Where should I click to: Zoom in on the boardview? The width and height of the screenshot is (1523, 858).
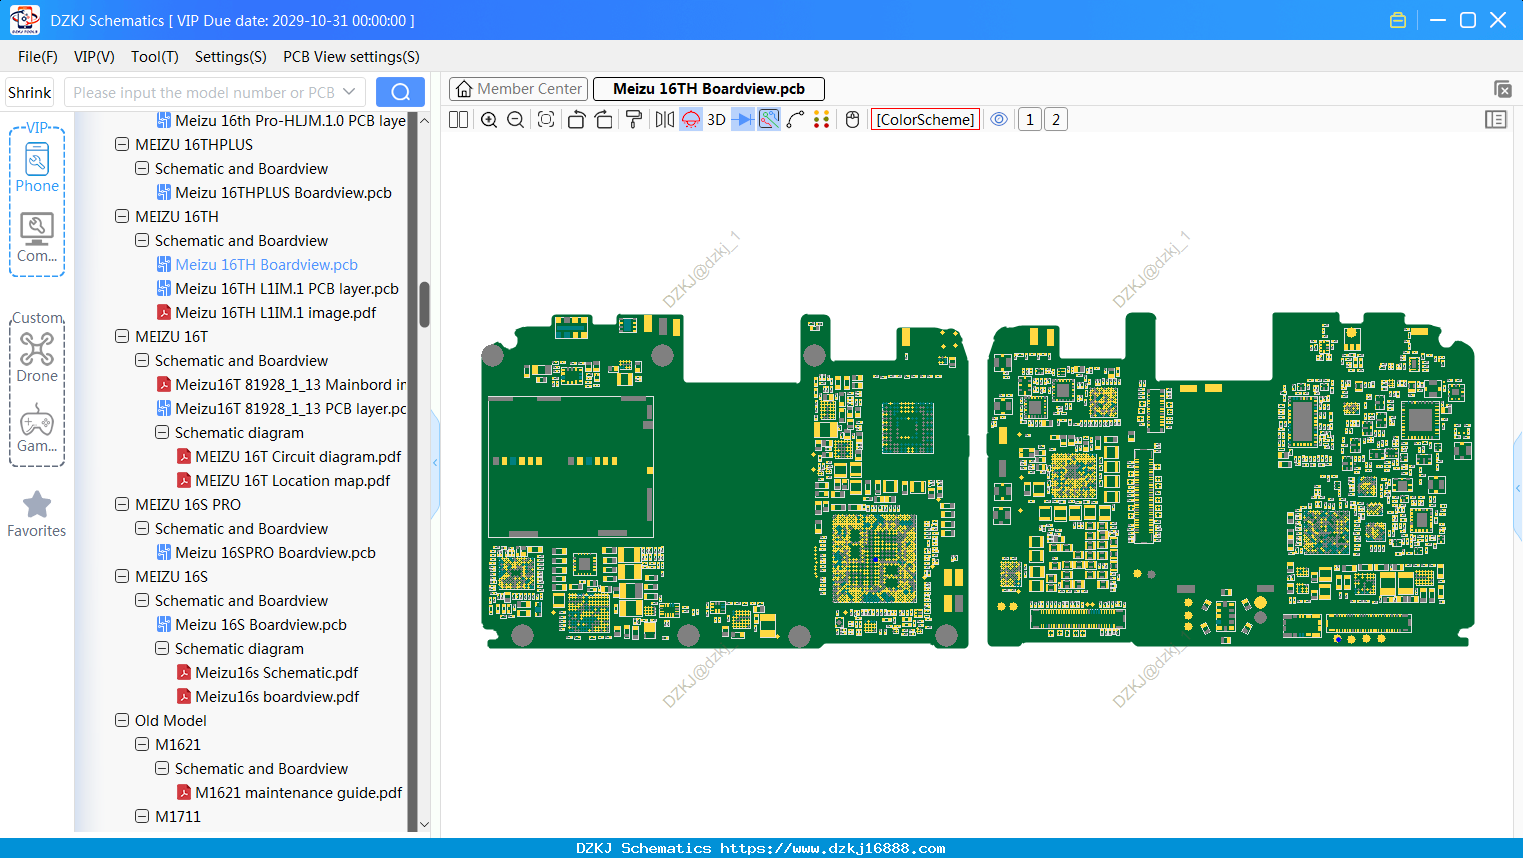coord(489,120)
